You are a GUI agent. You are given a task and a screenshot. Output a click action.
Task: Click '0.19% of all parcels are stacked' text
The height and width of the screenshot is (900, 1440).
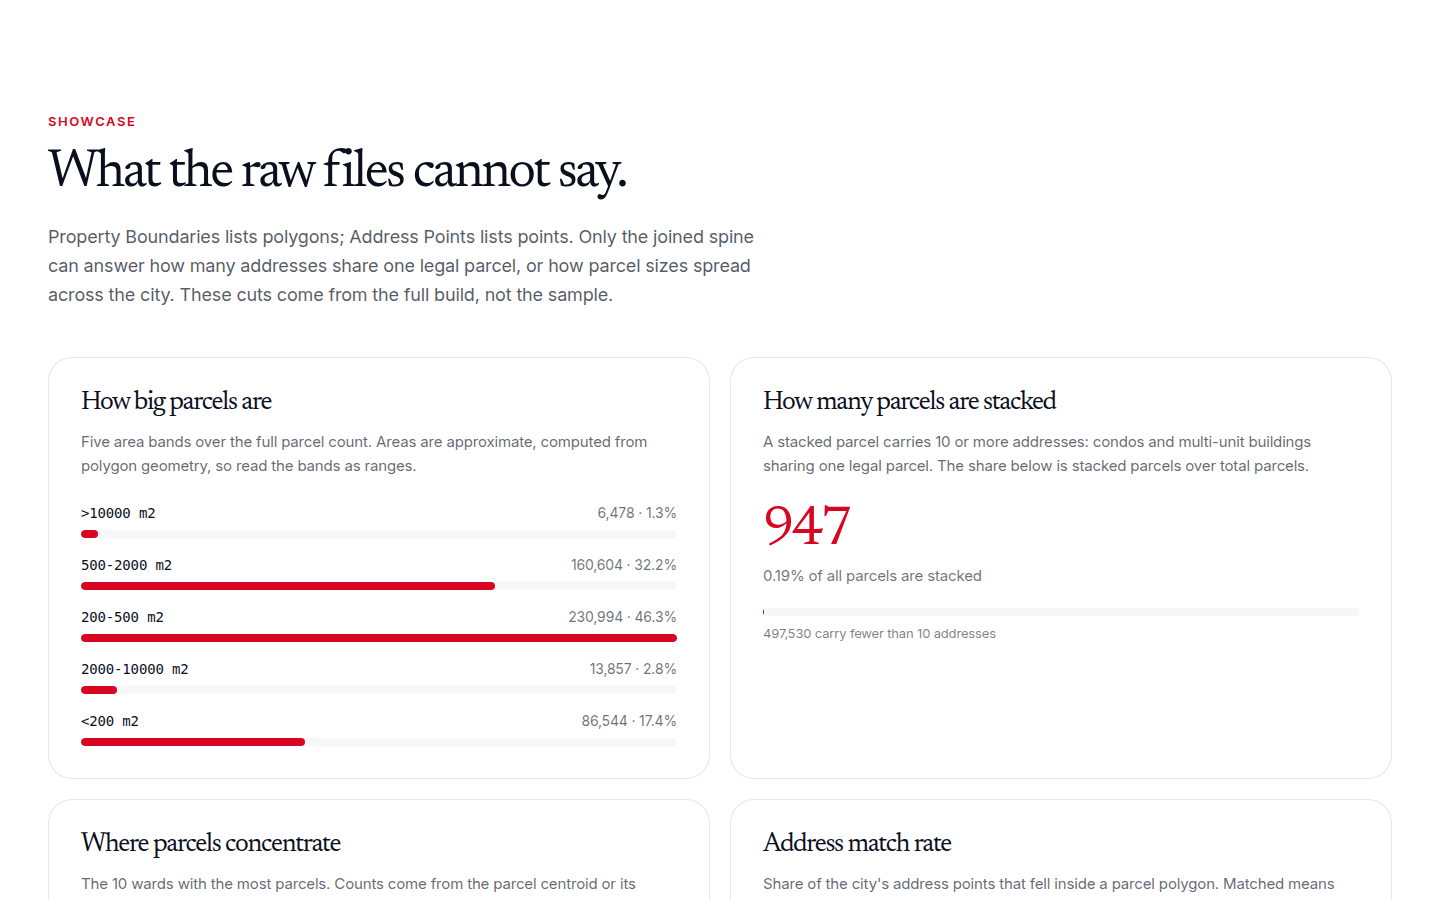(872, 576)
